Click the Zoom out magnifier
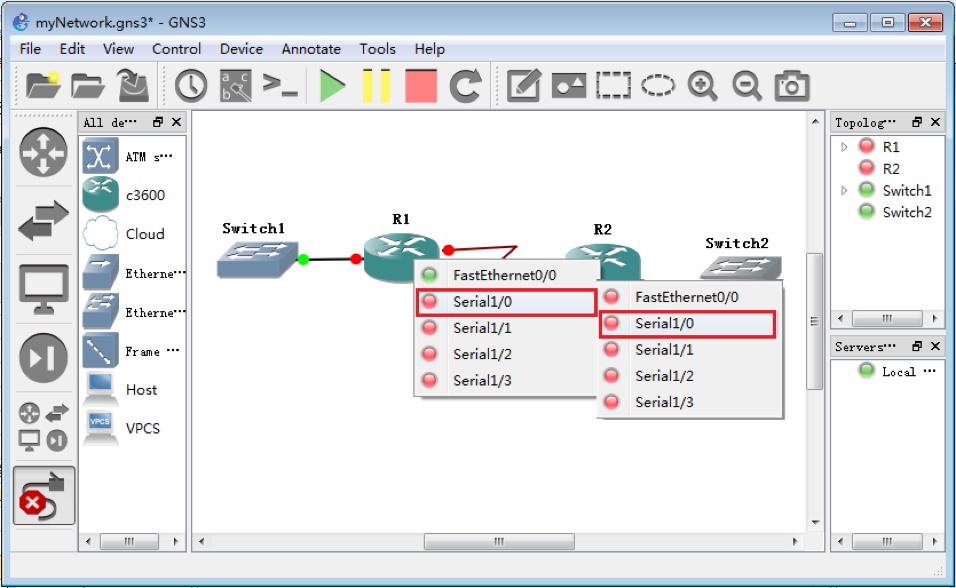956x588 pixels. [x=747, y=85]
